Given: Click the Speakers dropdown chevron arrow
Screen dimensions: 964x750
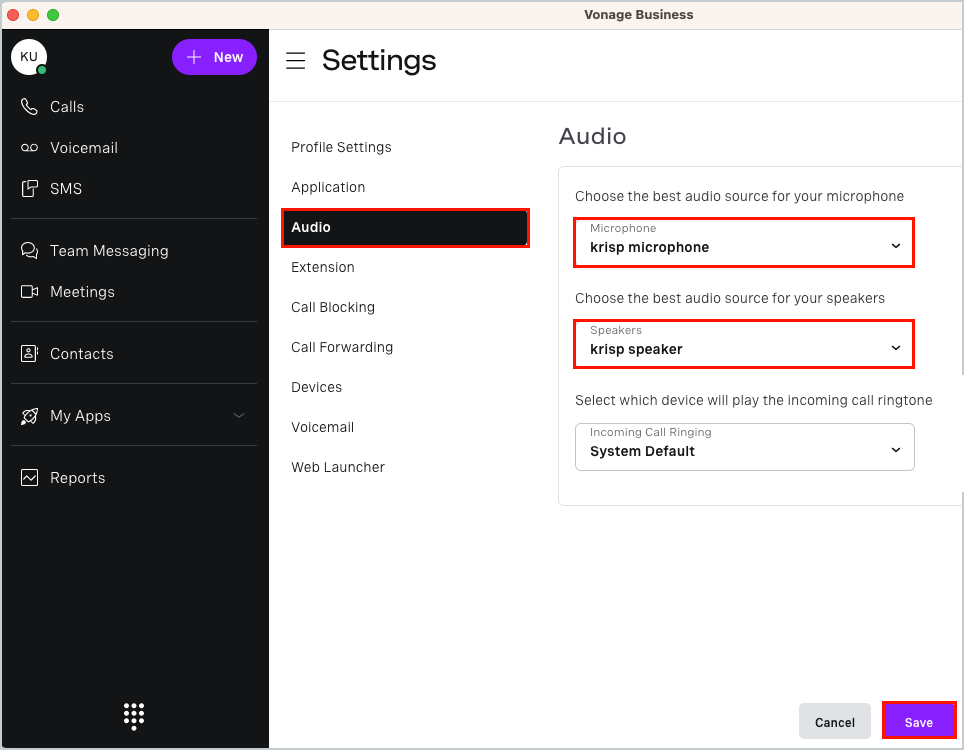Looking at the screenshot, I should [896, 348].
